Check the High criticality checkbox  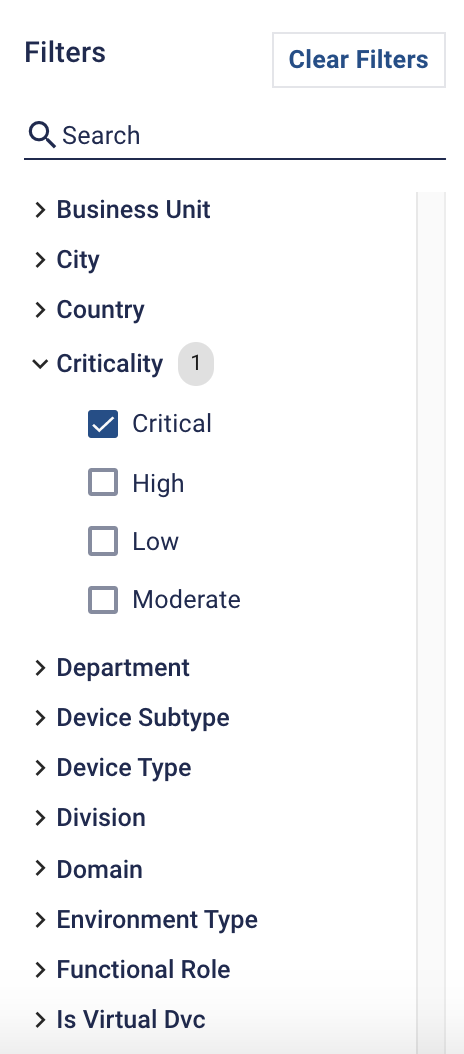[103, 483]
